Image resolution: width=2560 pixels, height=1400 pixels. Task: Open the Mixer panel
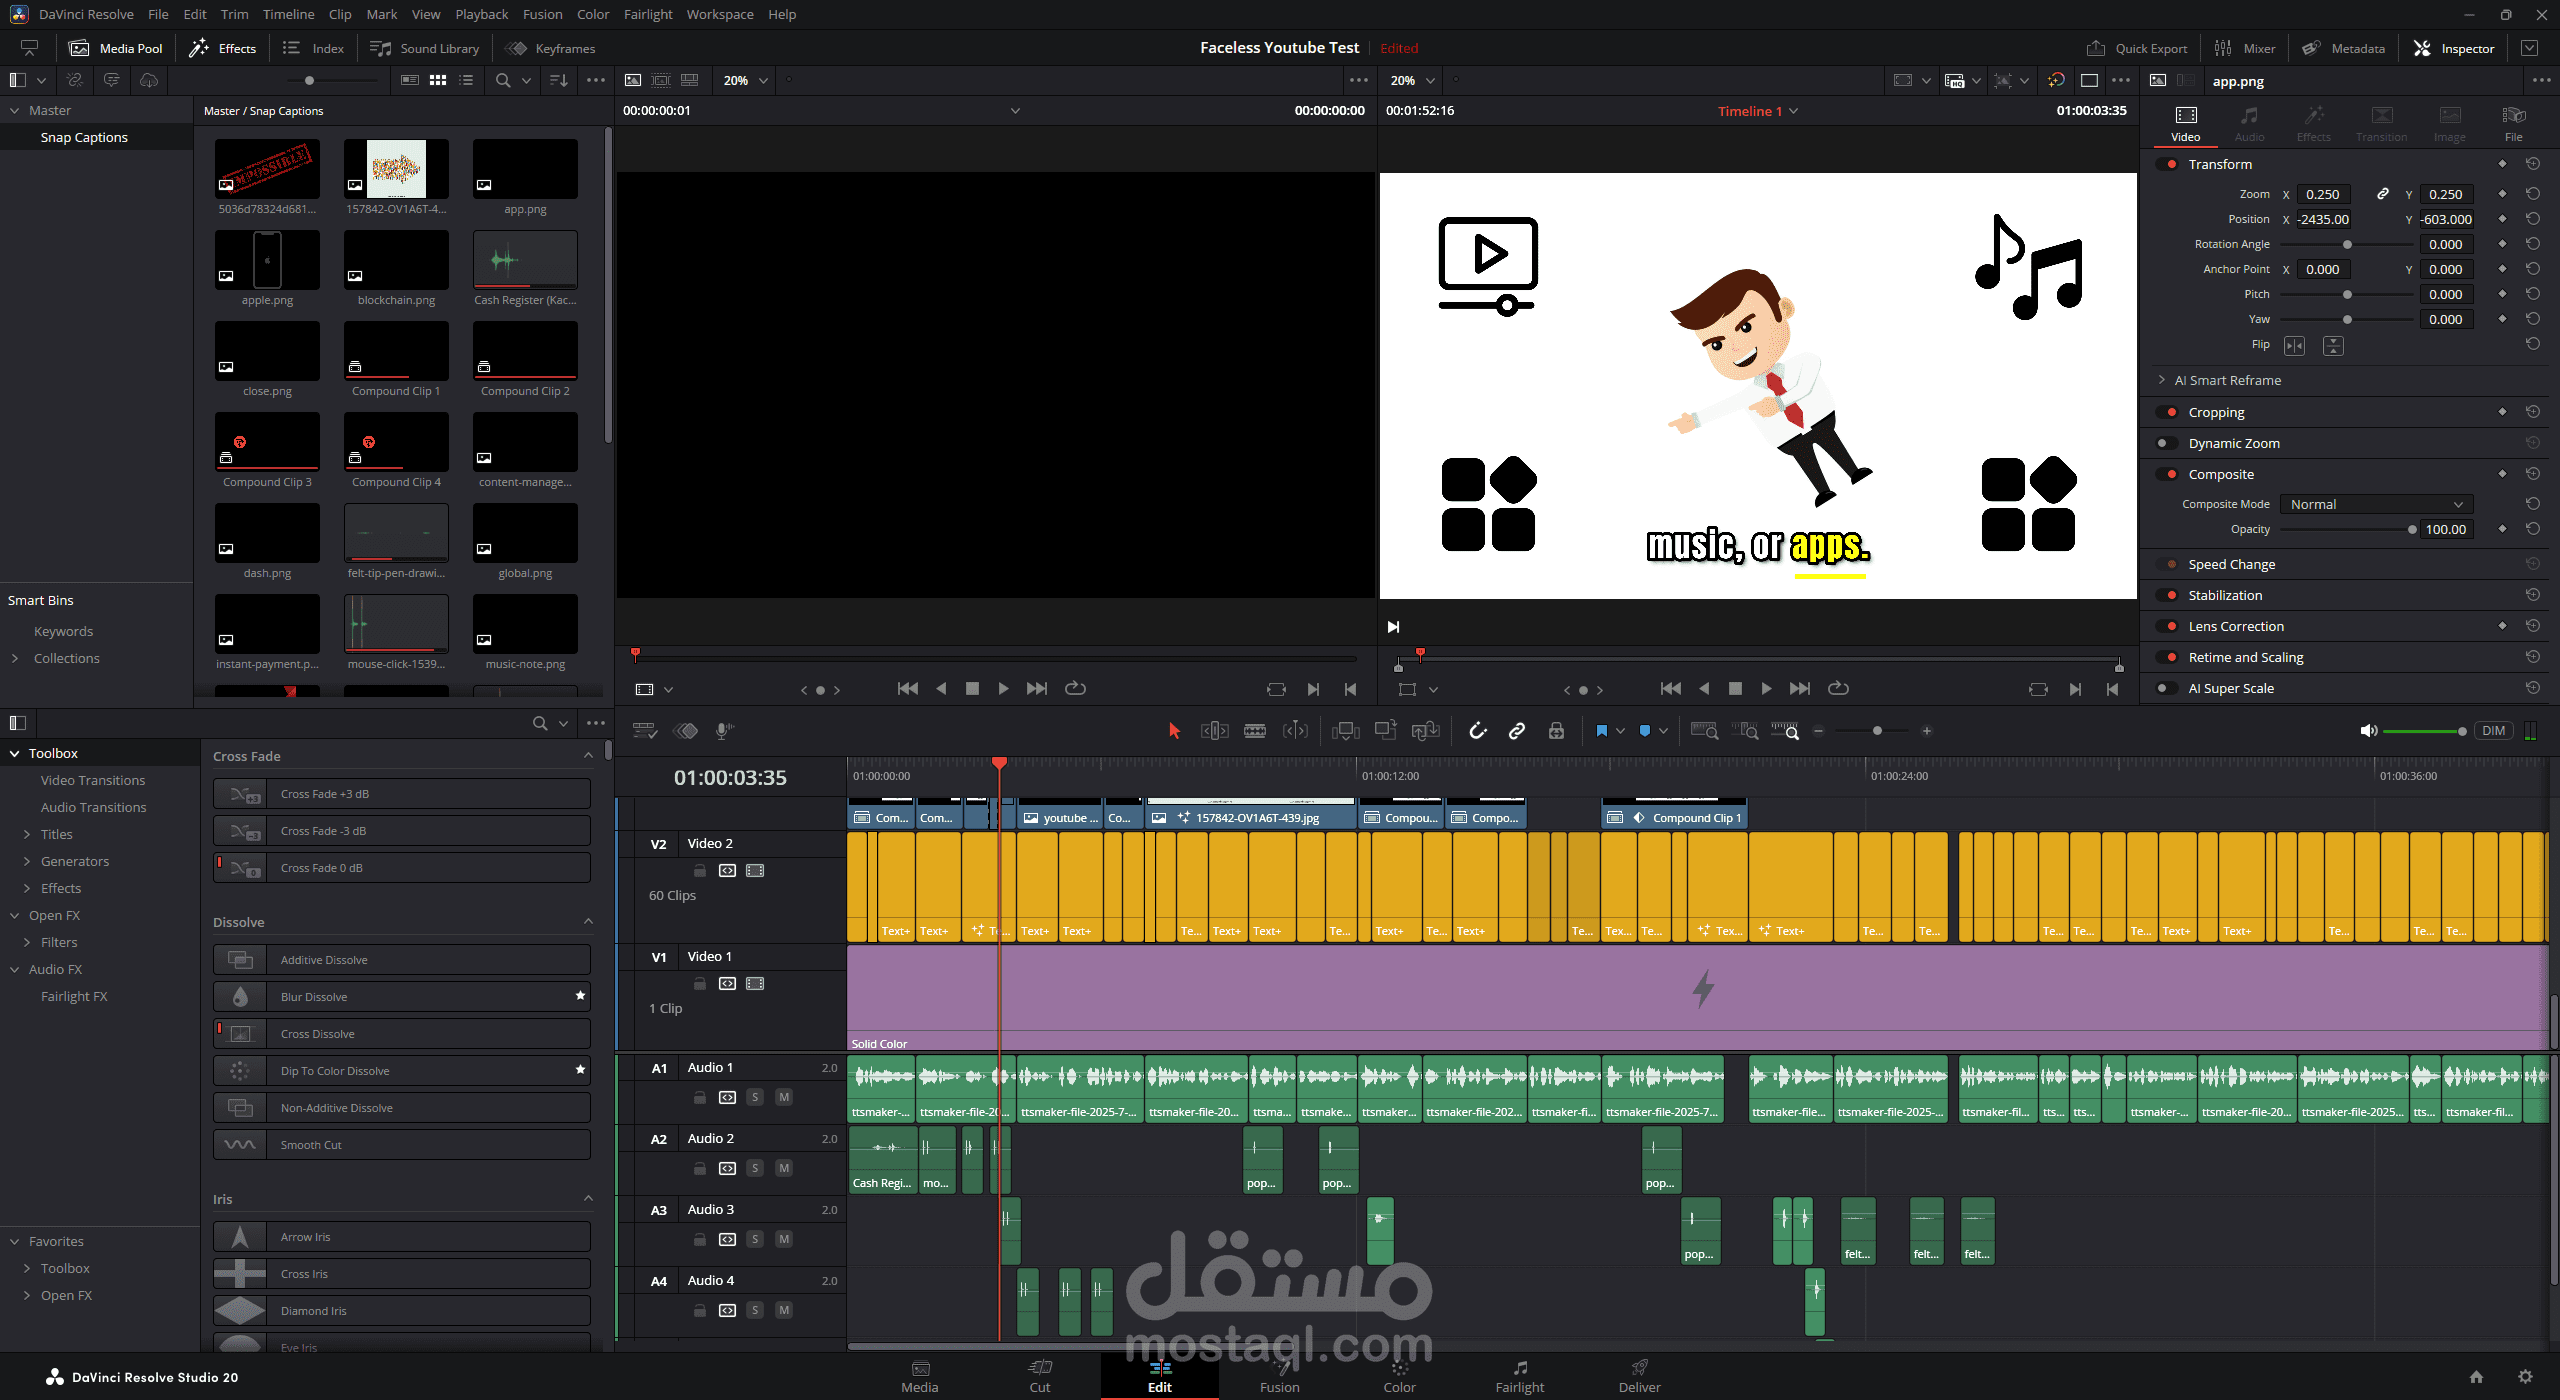point(2245,48)
